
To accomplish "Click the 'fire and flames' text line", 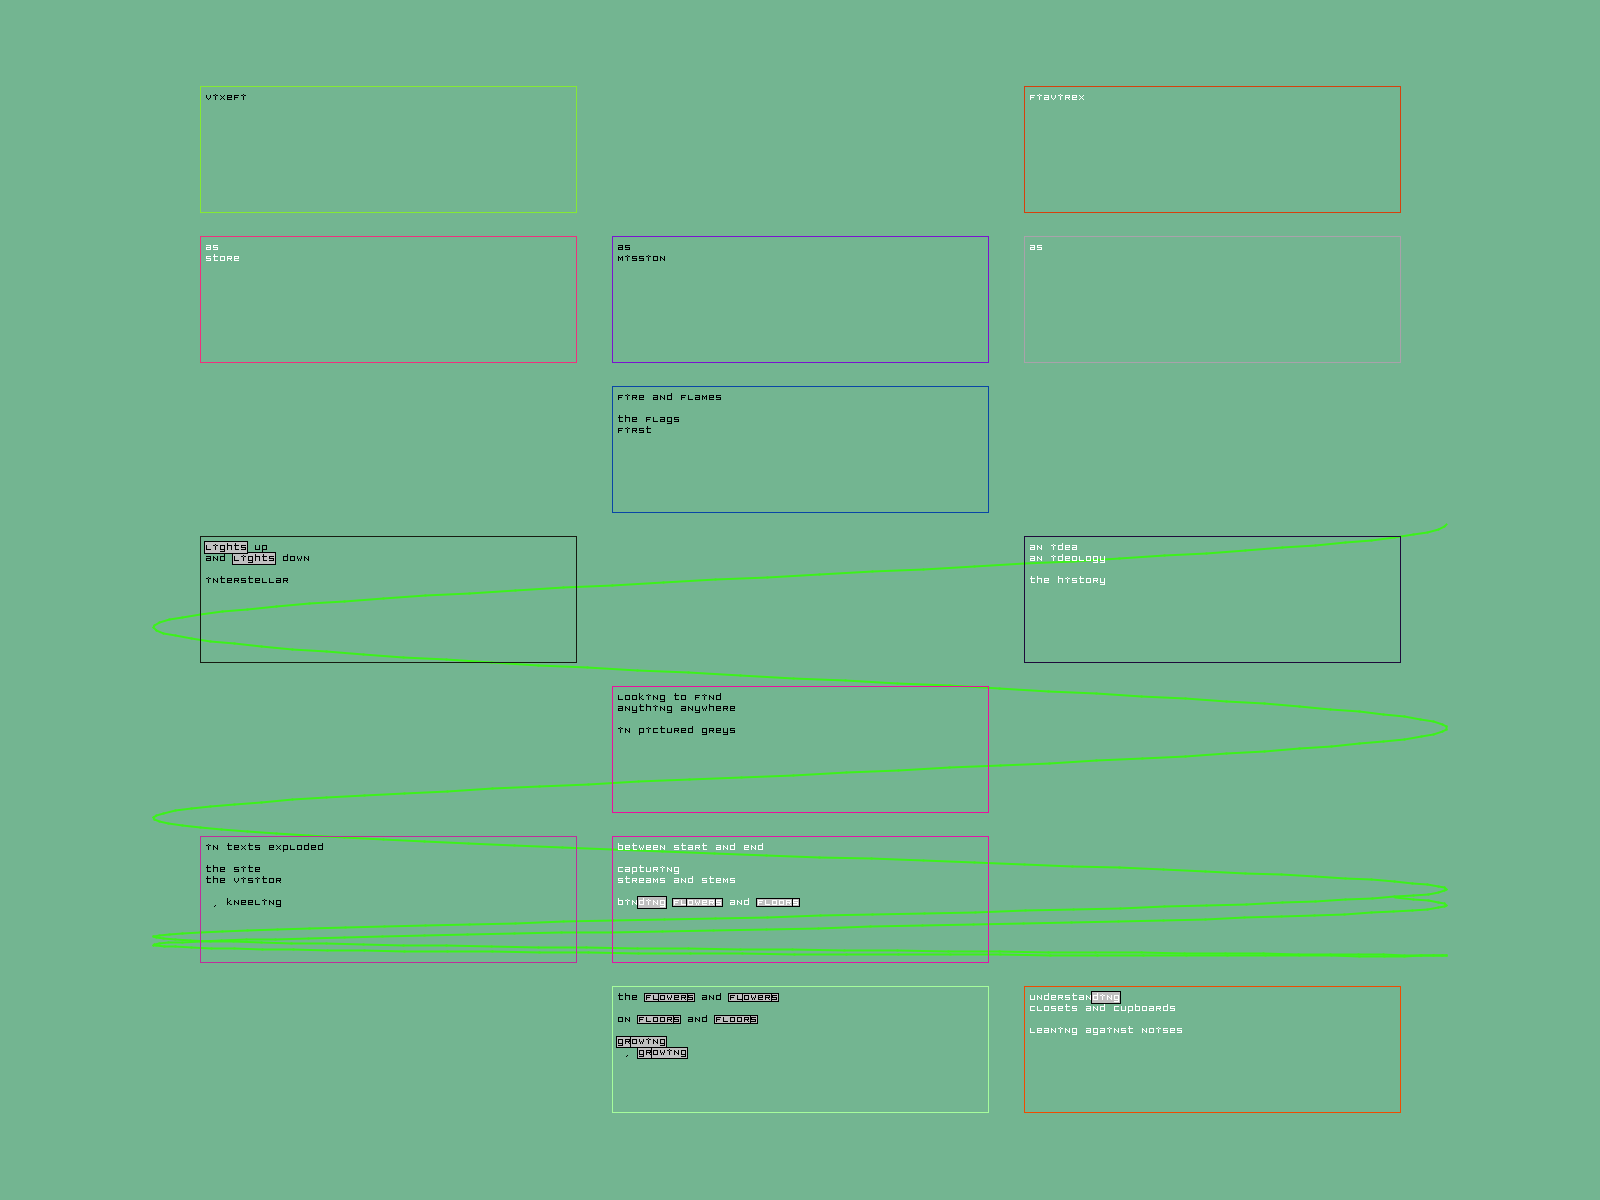I will tap(669, 397).
